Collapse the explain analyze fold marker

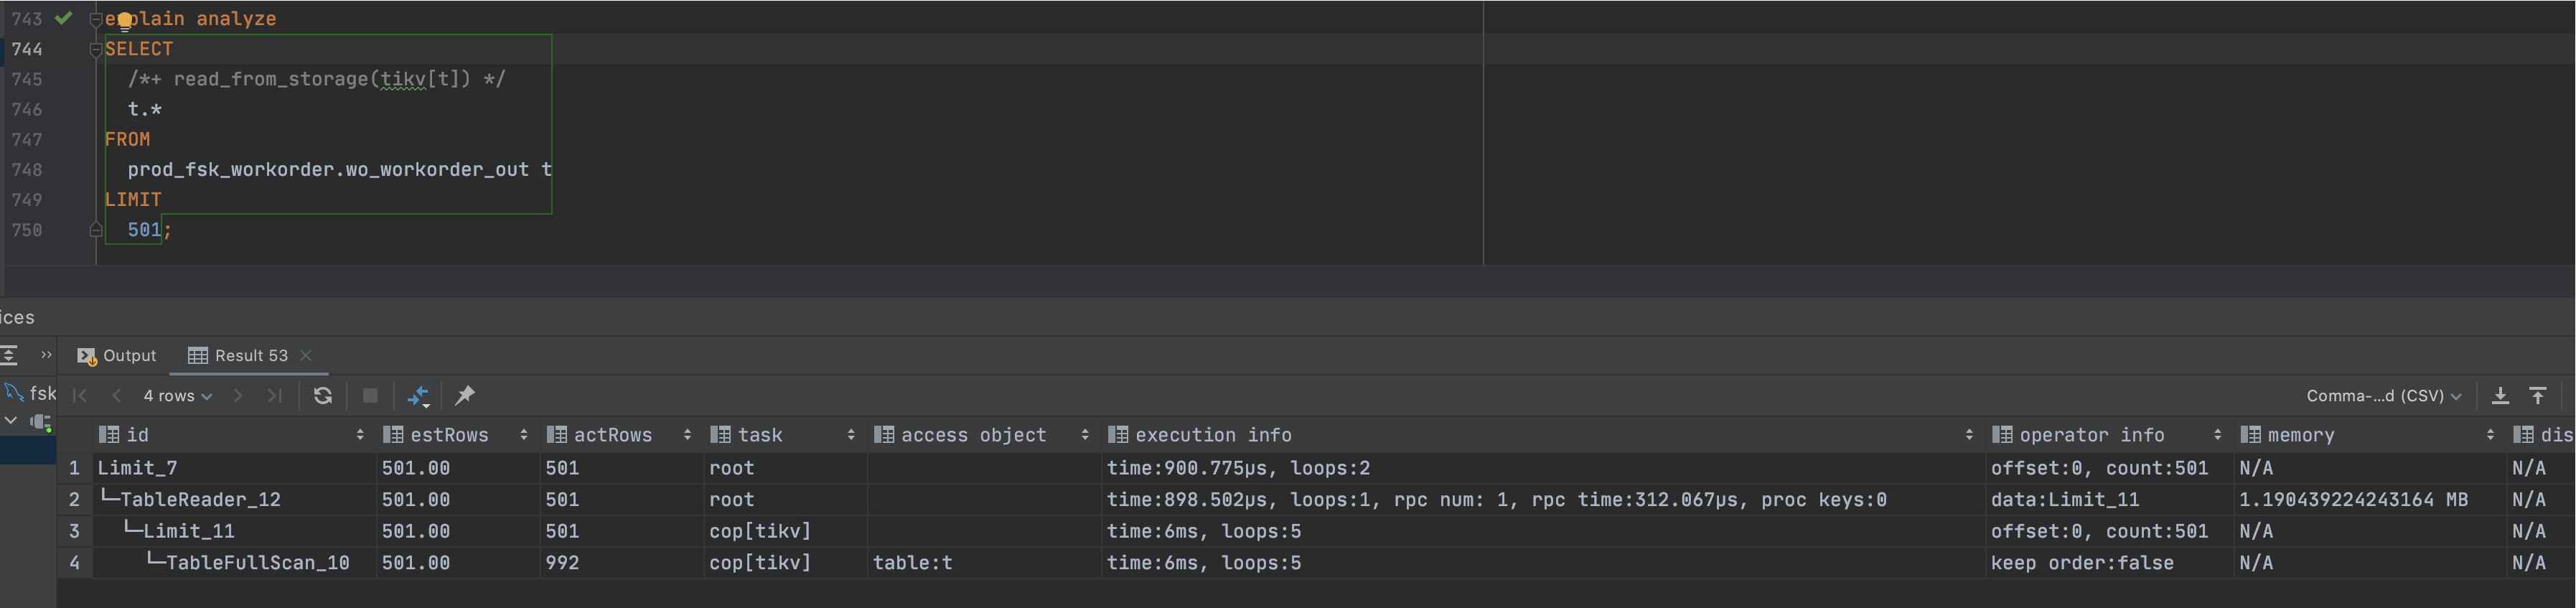click(96, 19)
